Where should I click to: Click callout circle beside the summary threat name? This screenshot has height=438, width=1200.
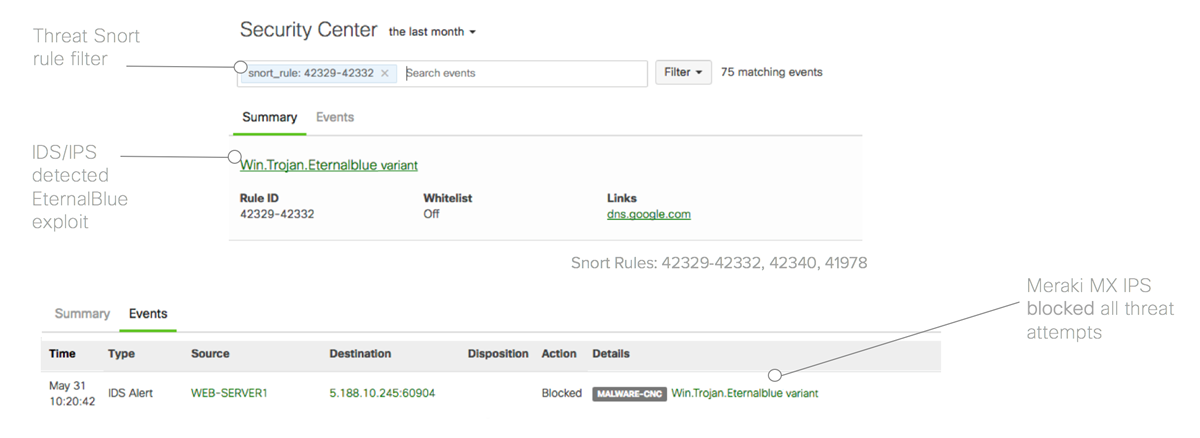[234, 157]
